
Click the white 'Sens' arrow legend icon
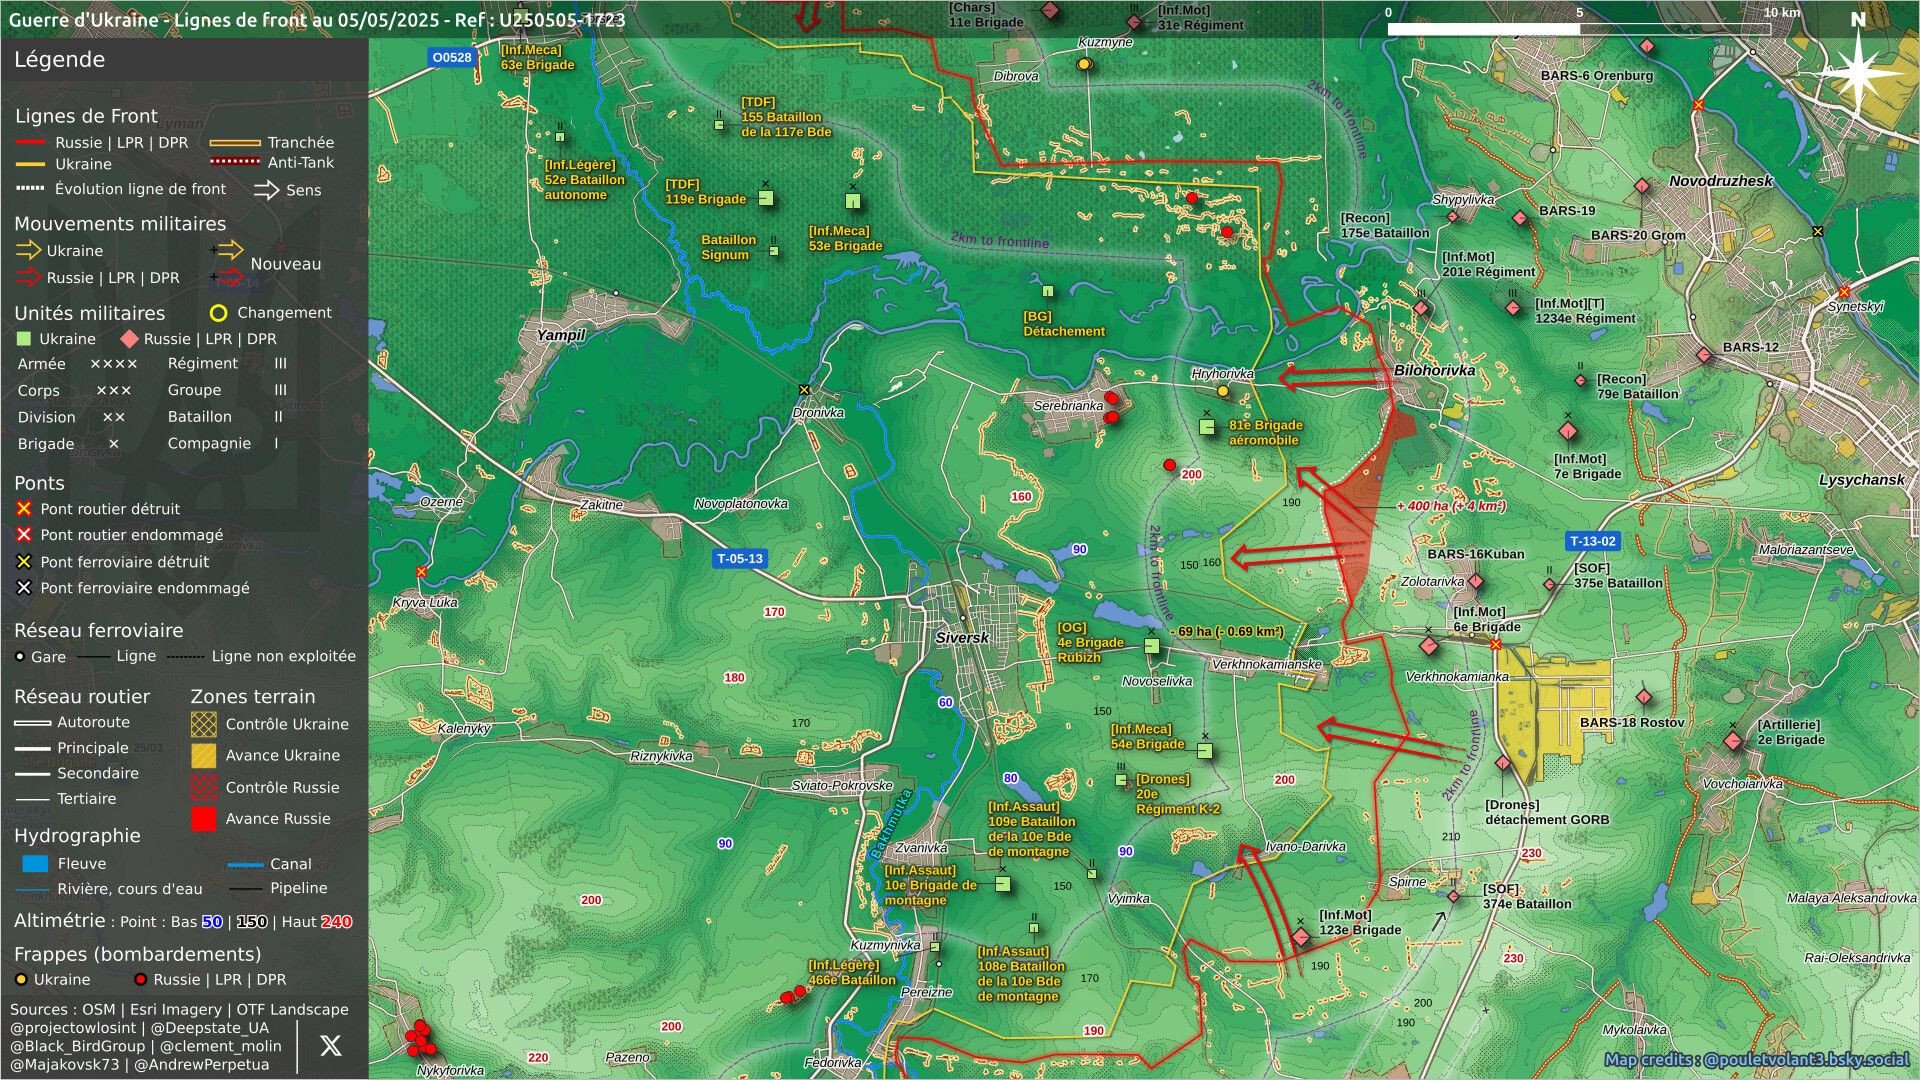267,190
